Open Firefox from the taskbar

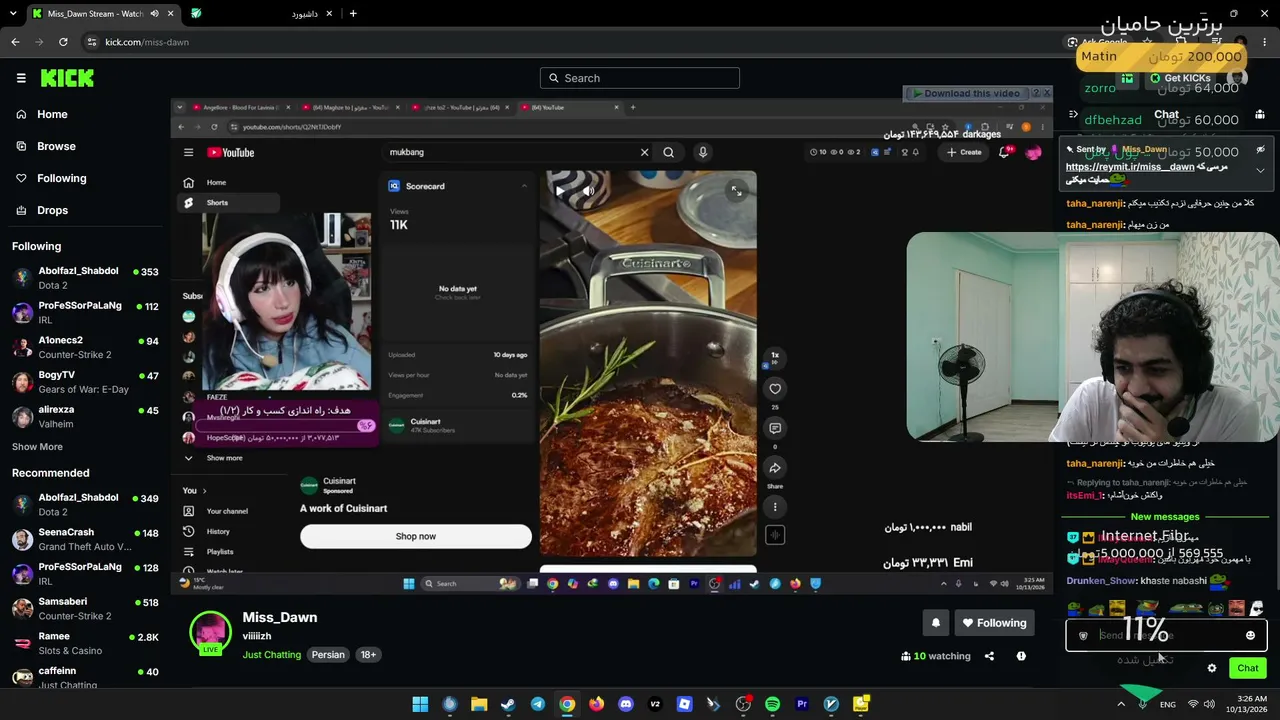tap(596, 704)
